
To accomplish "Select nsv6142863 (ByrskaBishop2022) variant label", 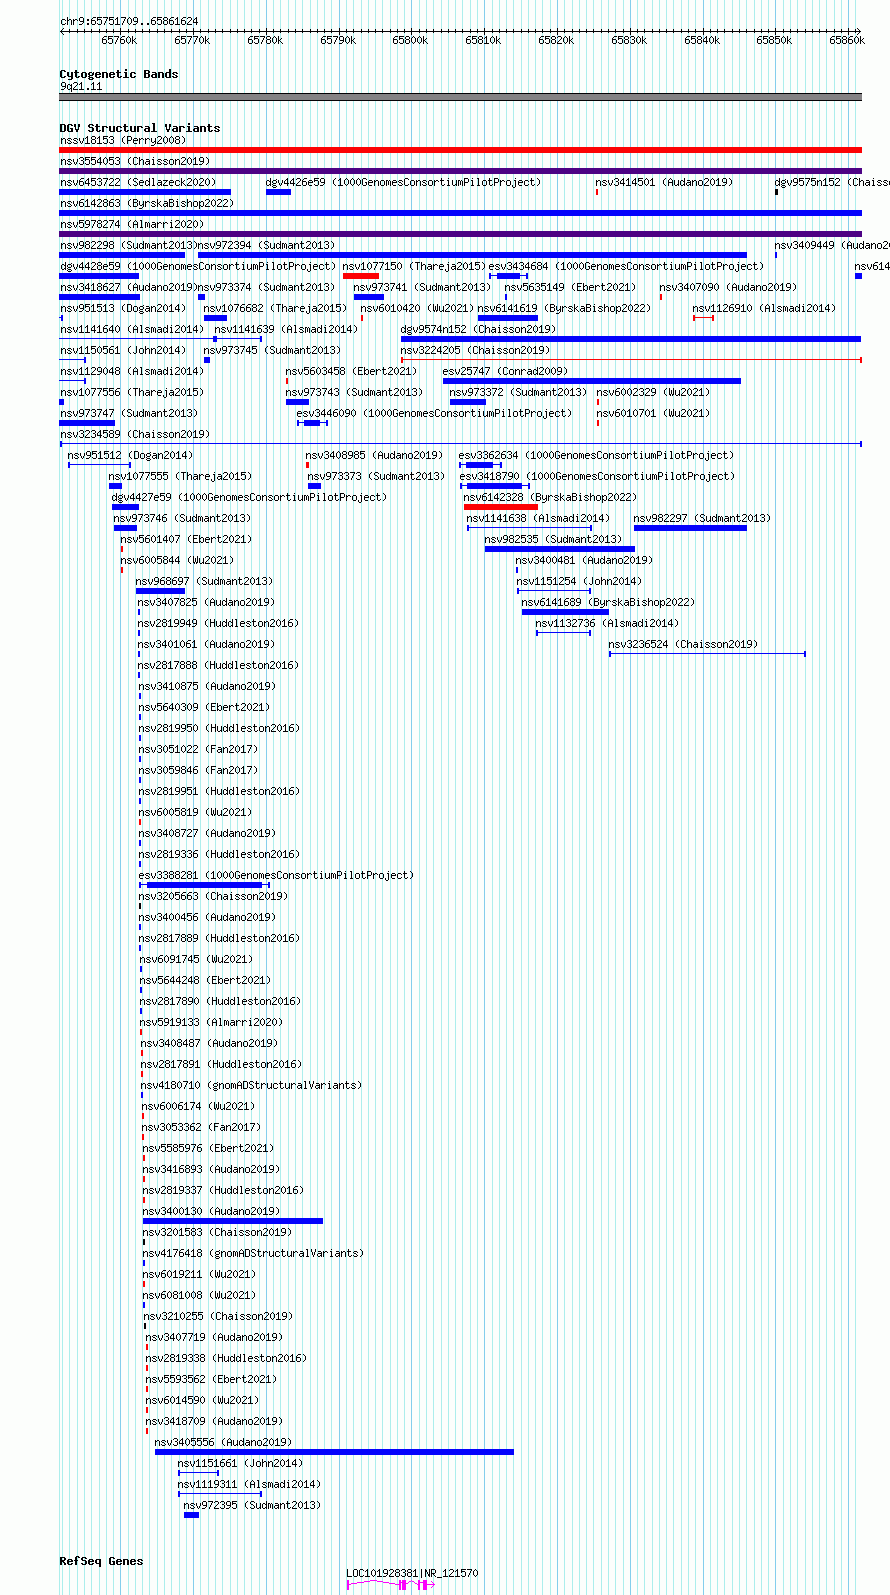I will [x=147, y=203].
